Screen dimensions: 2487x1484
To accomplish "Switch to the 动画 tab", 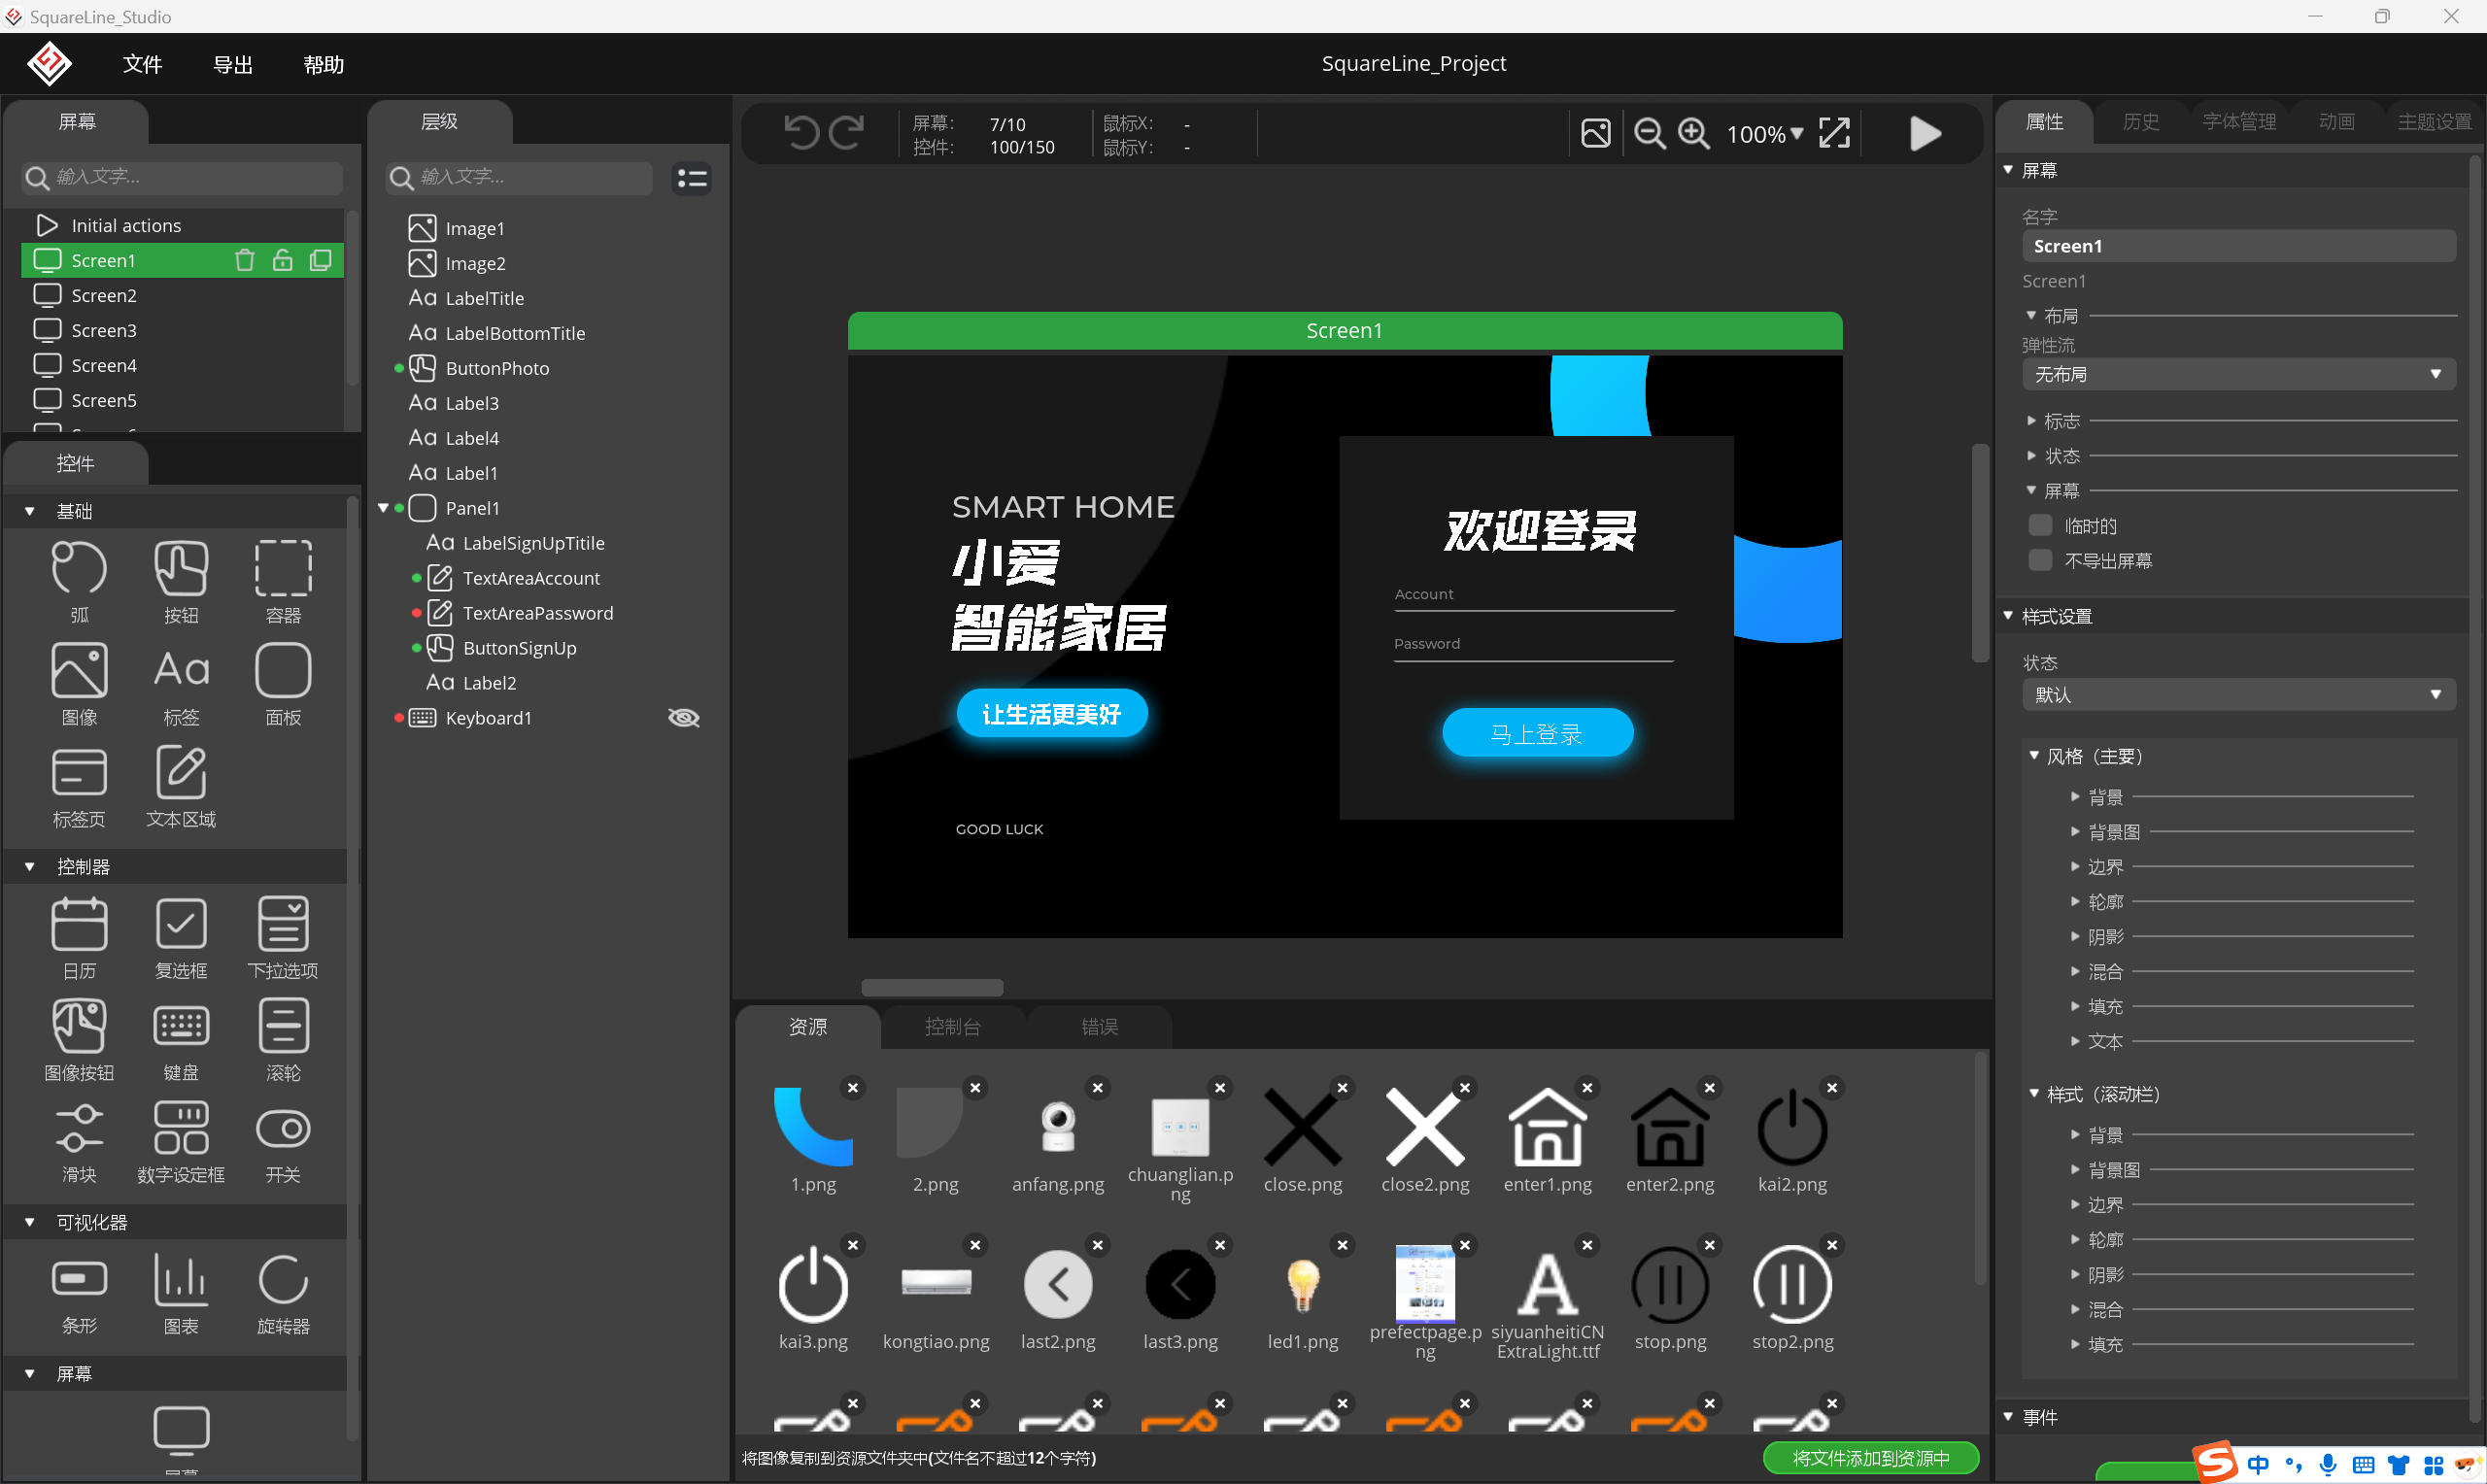I will click(2336, 122).
